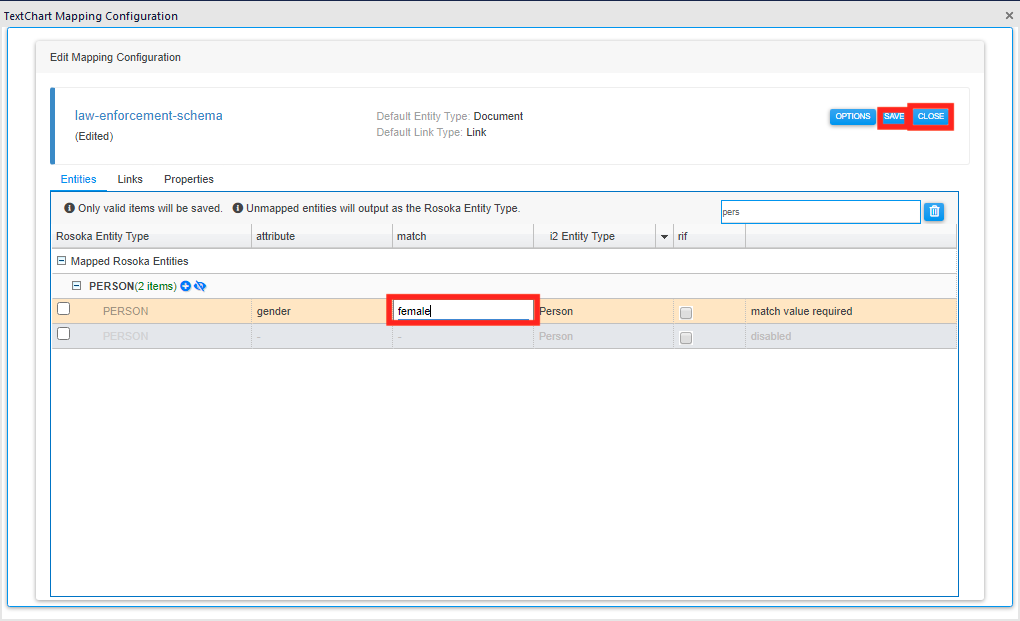The height and width of the screenshot is (621, 1020).
Task: Collapse the PERSON(2 items) group
Action: click(77, 286)
